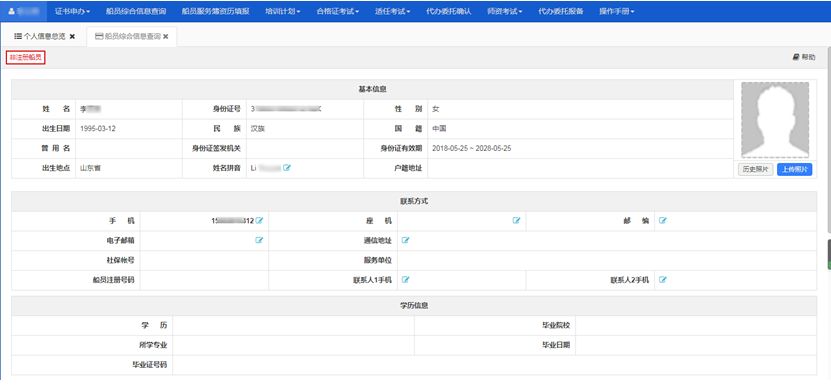Expand the 证书申办 dropdown menu
The width and height of the screenshot is (831, 387).
(x=73, y=11)
